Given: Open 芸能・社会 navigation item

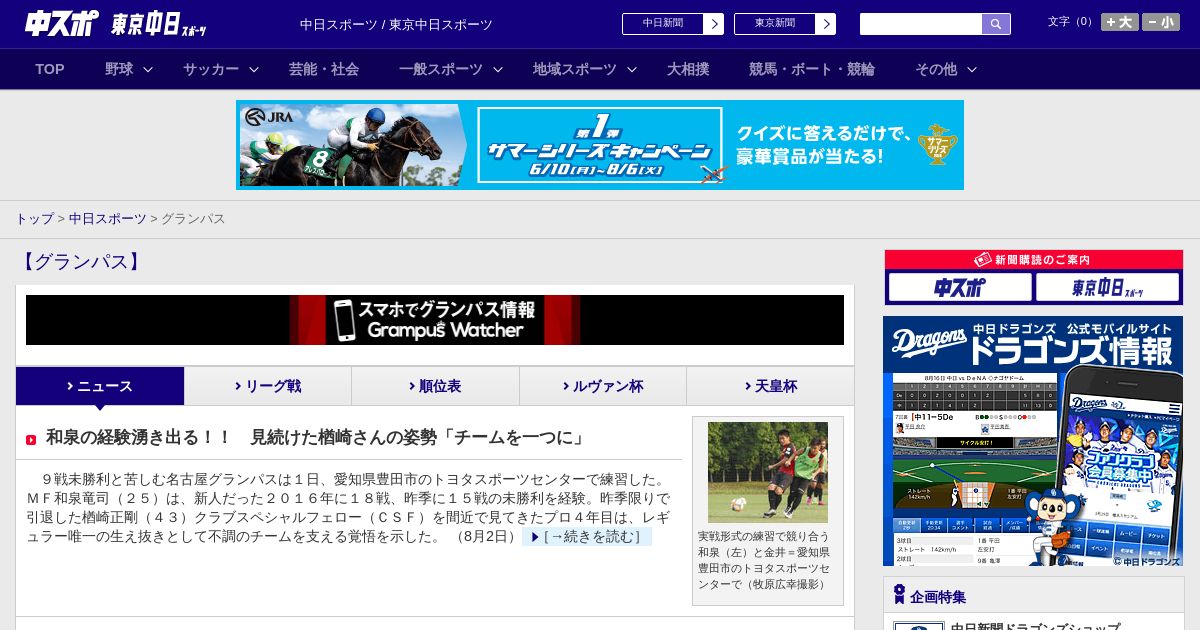Looking at the screenshot, I should (324, 69).
